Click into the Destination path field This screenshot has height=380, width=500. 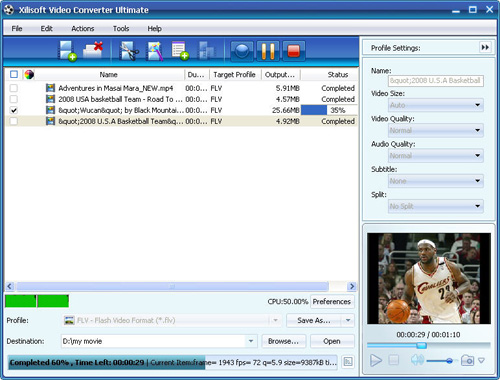pos(153,341)
